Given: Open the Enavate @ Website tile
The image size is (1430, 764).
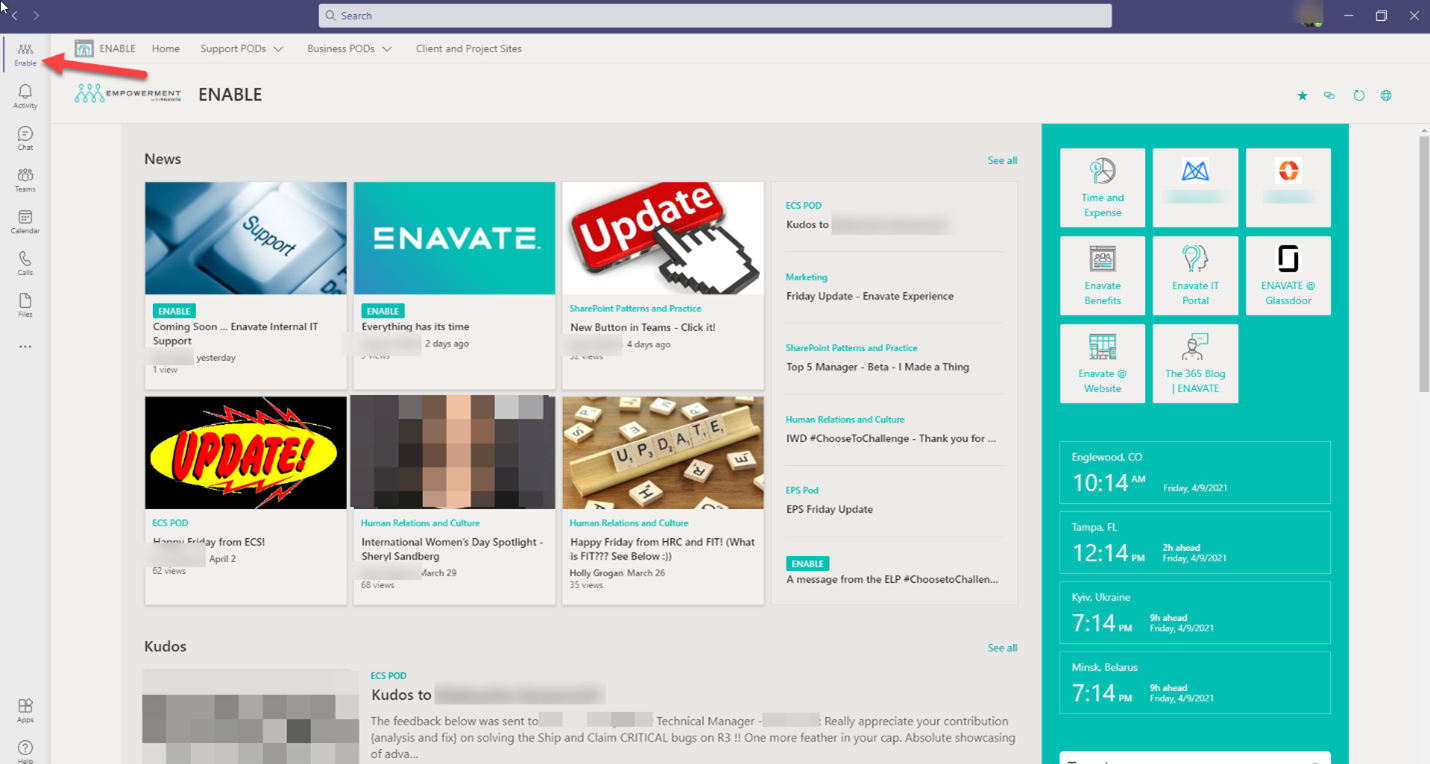Looking at the screenshot, I should click(x=1102, y=363).
